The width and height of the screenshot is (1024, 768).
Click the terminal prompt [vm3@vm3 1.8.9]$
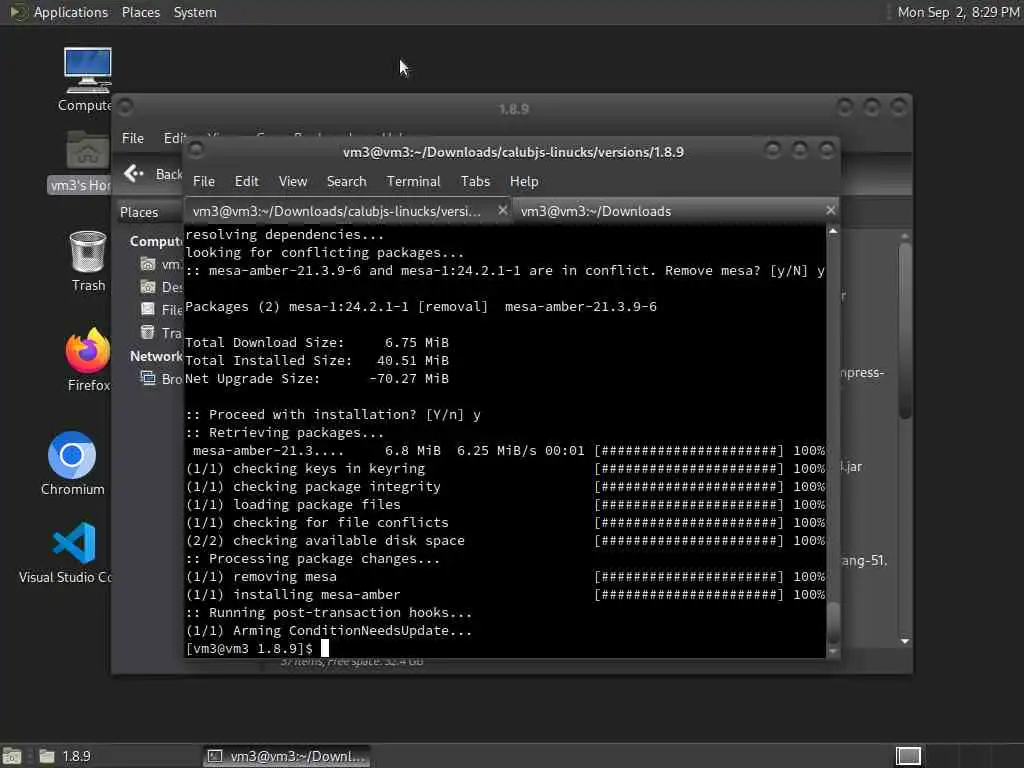click(x=249, y=648)
